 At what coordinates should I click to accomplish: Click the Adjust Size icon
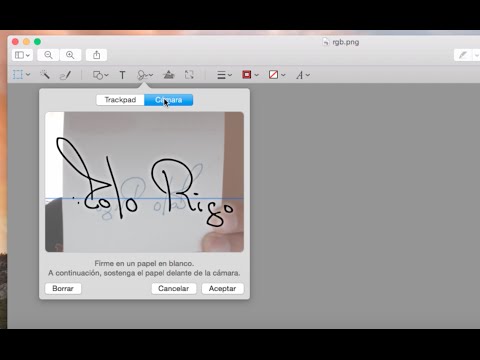[189, 75]
